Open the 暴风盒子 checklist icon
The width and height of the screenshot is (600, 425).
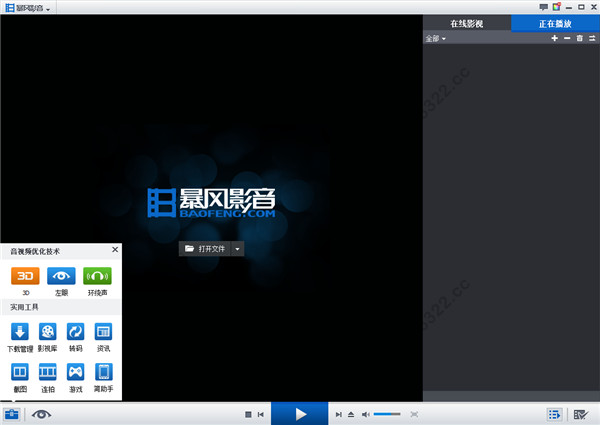coord(580,414)
